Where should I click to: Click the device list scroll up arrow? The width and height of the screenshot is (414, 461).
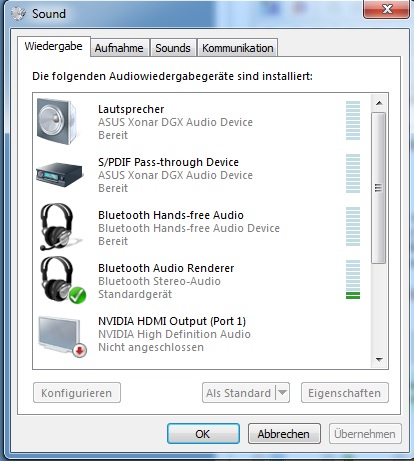tap(379, 103)
